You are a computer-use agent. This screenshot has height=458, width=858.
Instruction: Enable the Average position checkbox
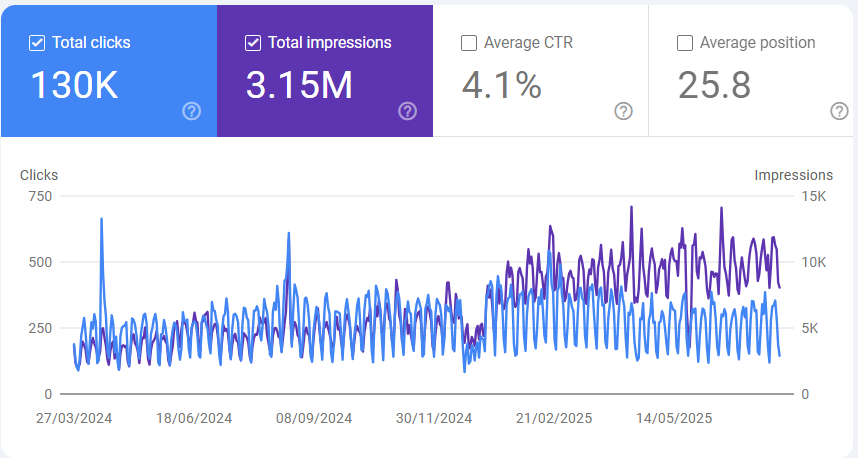tap(685, 43)
